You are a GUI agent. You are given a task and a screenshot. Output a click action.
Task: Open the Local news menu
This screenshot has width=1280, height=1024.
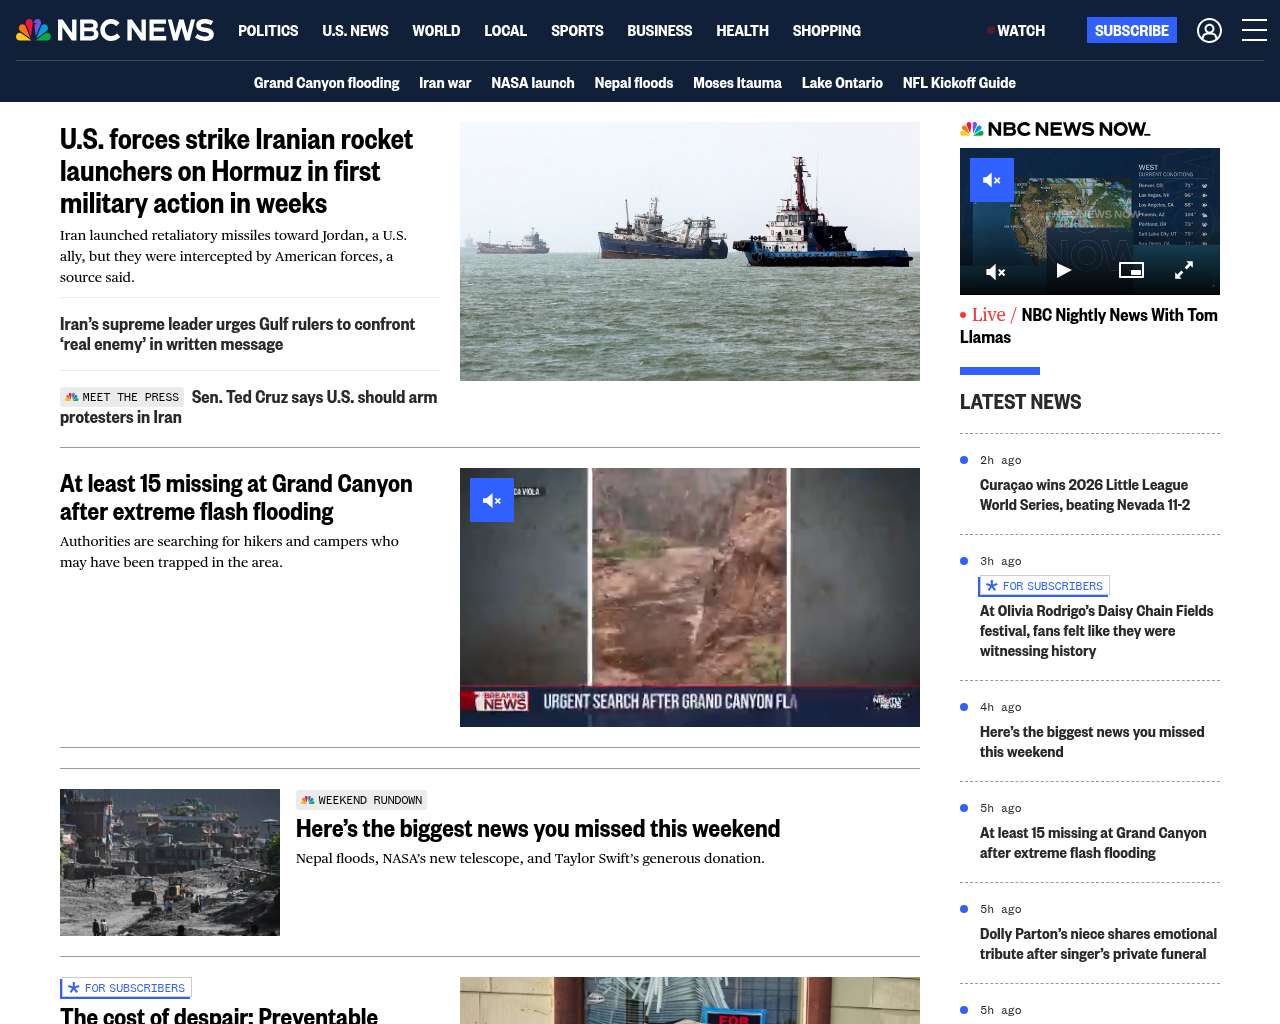505,31
